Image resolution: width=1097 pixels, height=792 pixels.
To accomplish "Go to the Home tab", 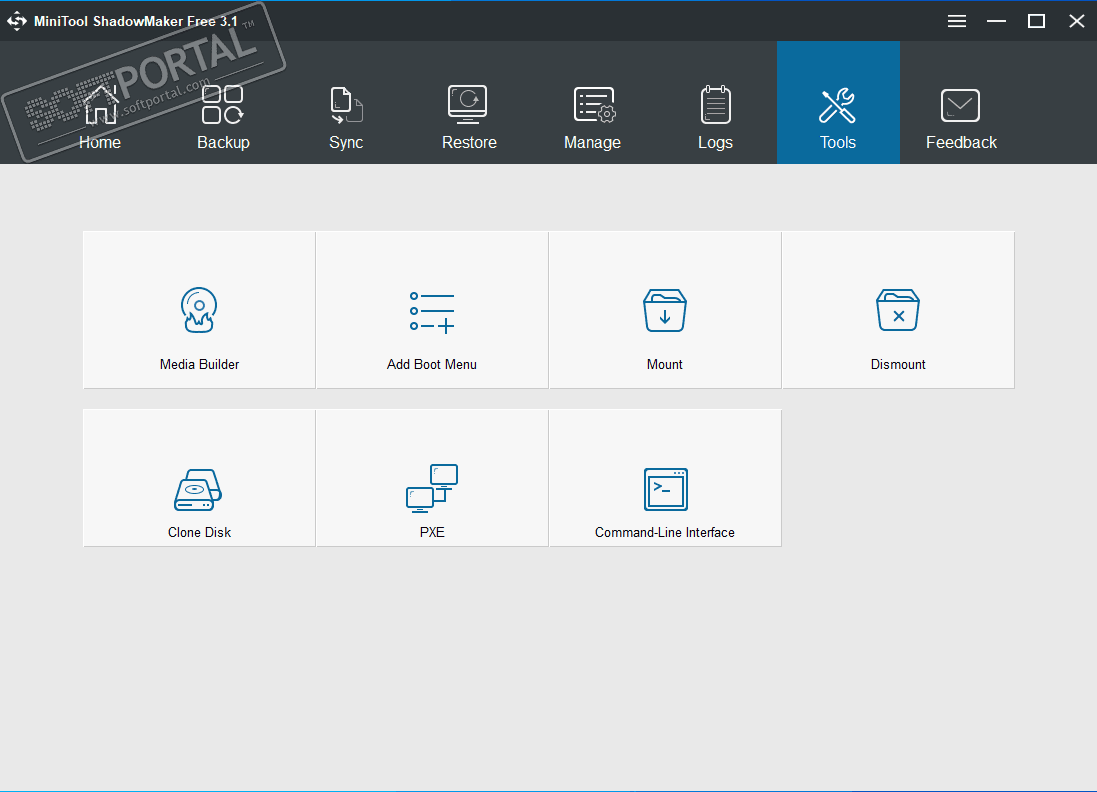I will (100, 103).
